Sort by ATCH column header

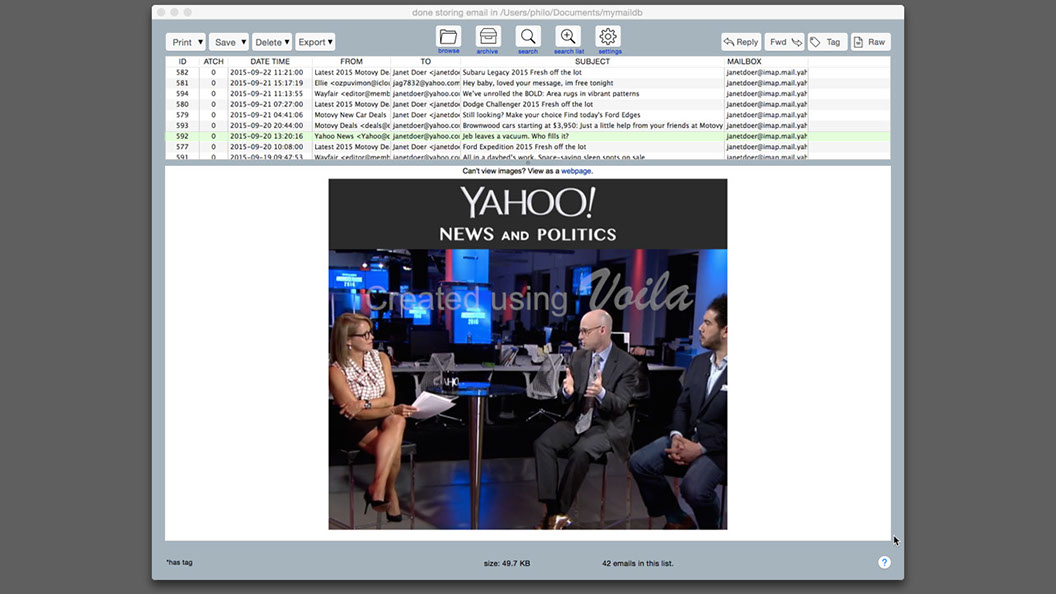click(x=213, y=61)
